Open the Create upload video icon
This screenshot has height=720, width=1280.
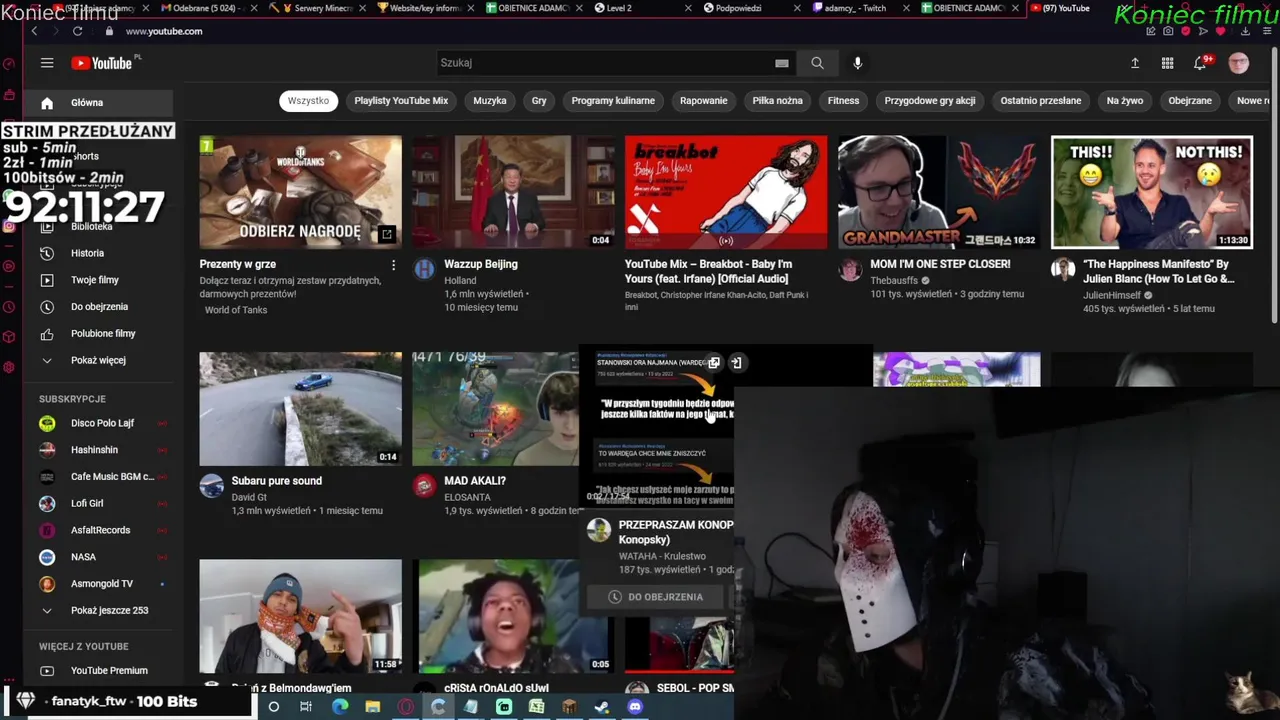(x=1135, y=63)
